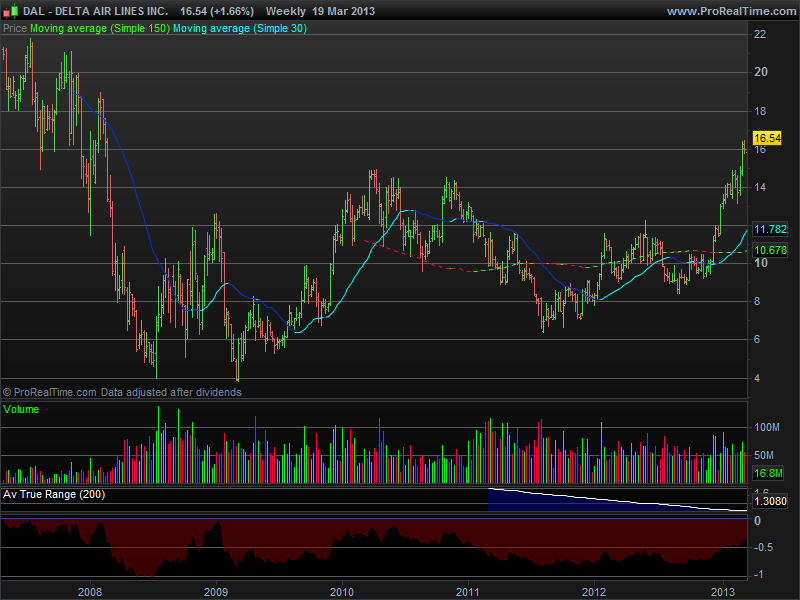Image resolution: width=800 pixels, height=600 pixels.
Task: Open the www.ProRealTime.com link
Action: coord(730,11)
